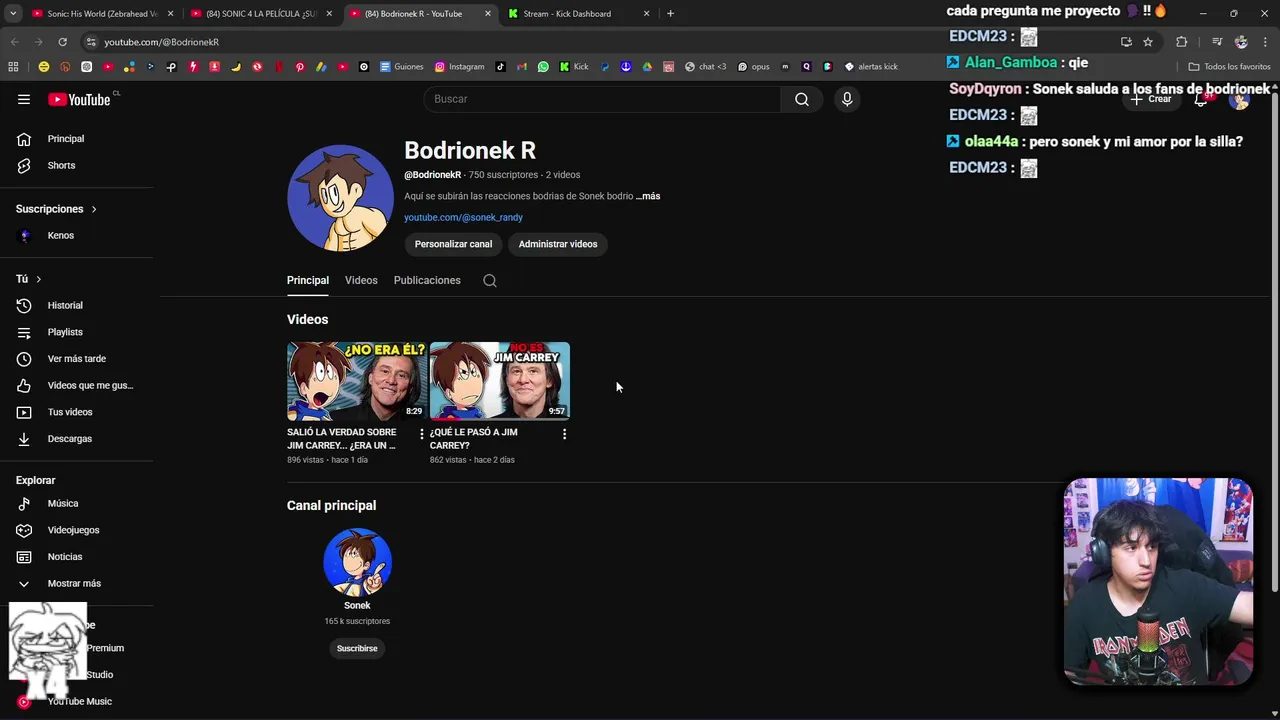Open the opus bookmark
Screen dimensions: 1280x720
754,67
